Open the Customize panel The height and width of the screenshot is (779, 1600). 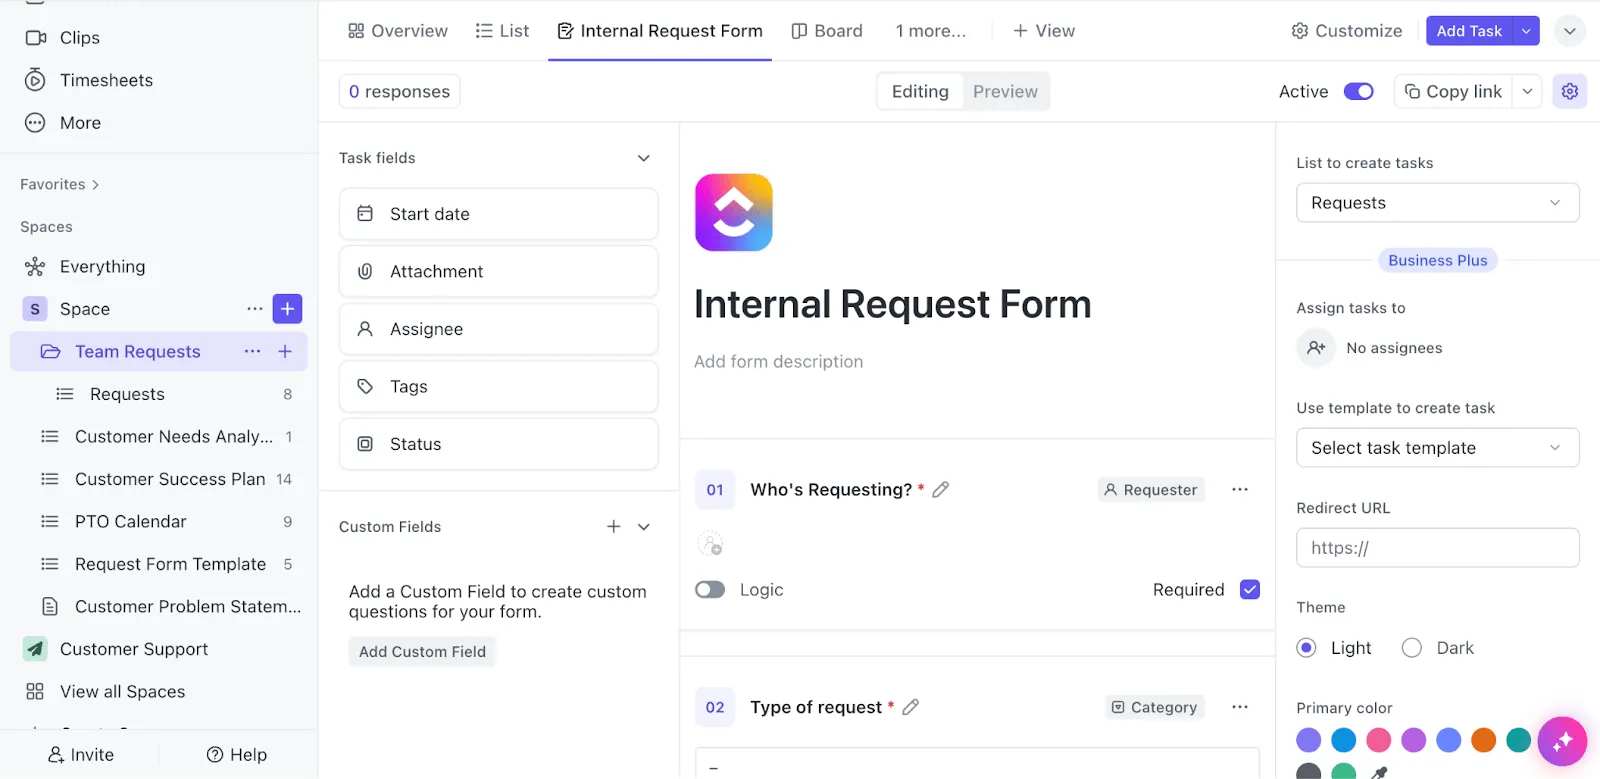tap(1346, 31)
